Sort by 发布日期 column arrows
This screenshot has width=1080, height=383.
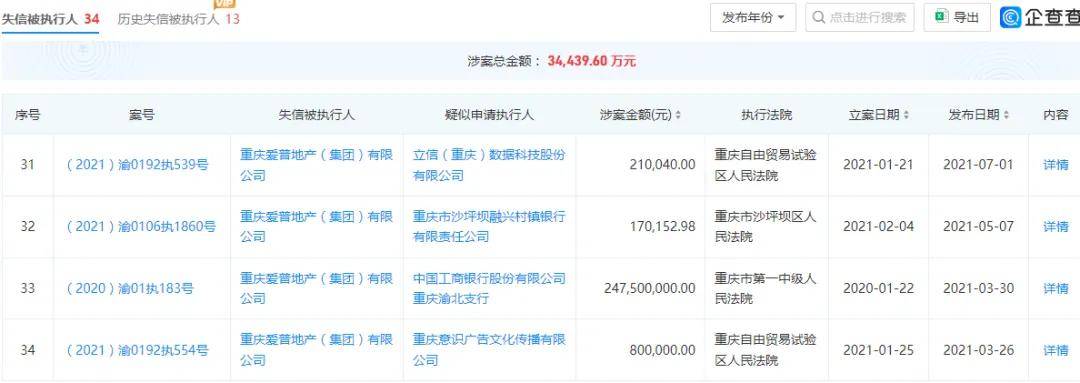click(x=1006, y=116)
